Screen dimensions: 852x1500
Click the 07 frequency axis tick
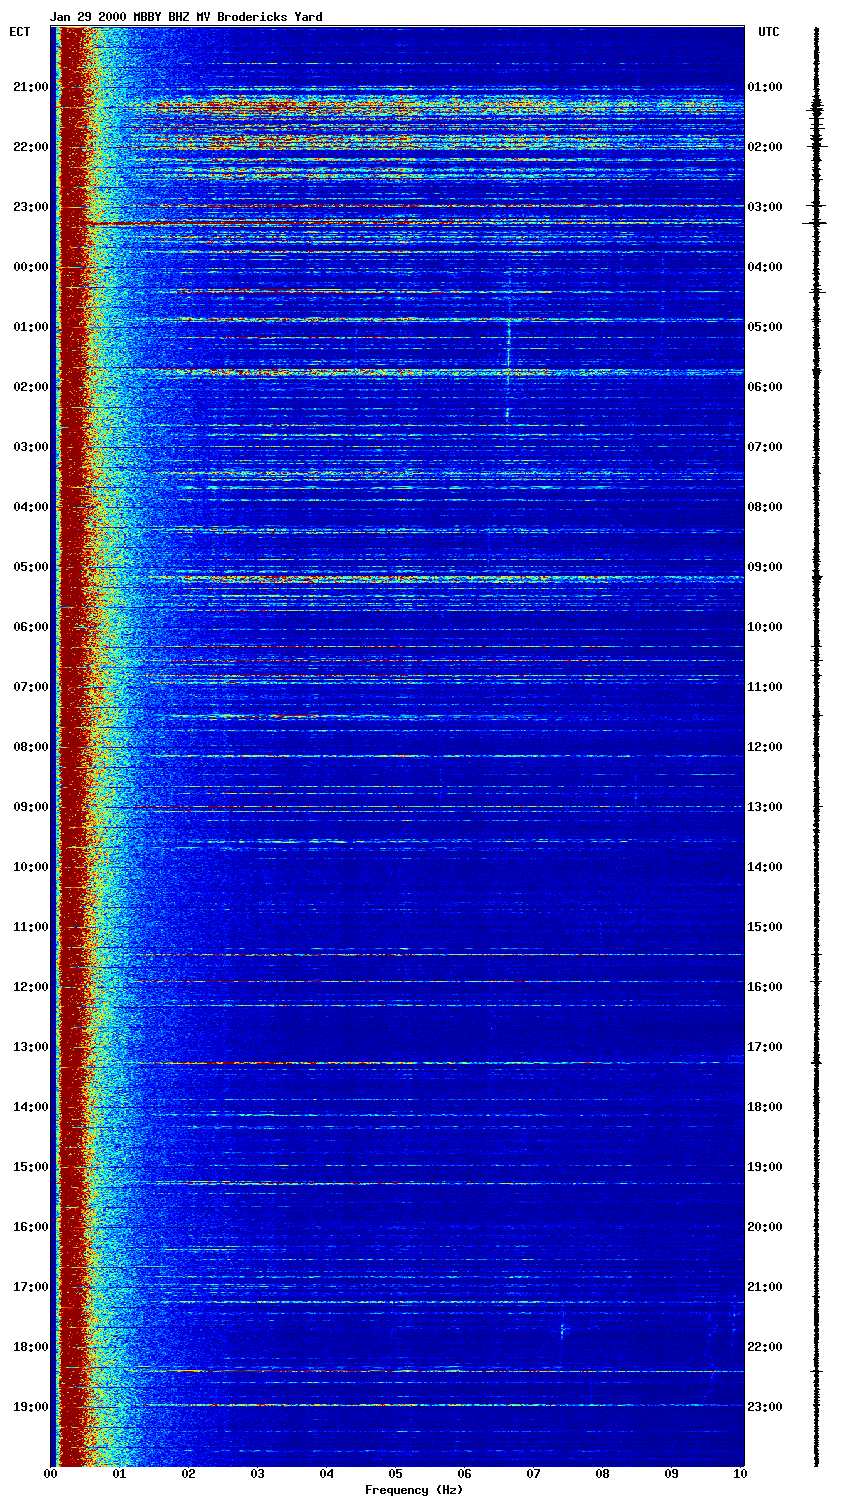[x=534, y=1474]
